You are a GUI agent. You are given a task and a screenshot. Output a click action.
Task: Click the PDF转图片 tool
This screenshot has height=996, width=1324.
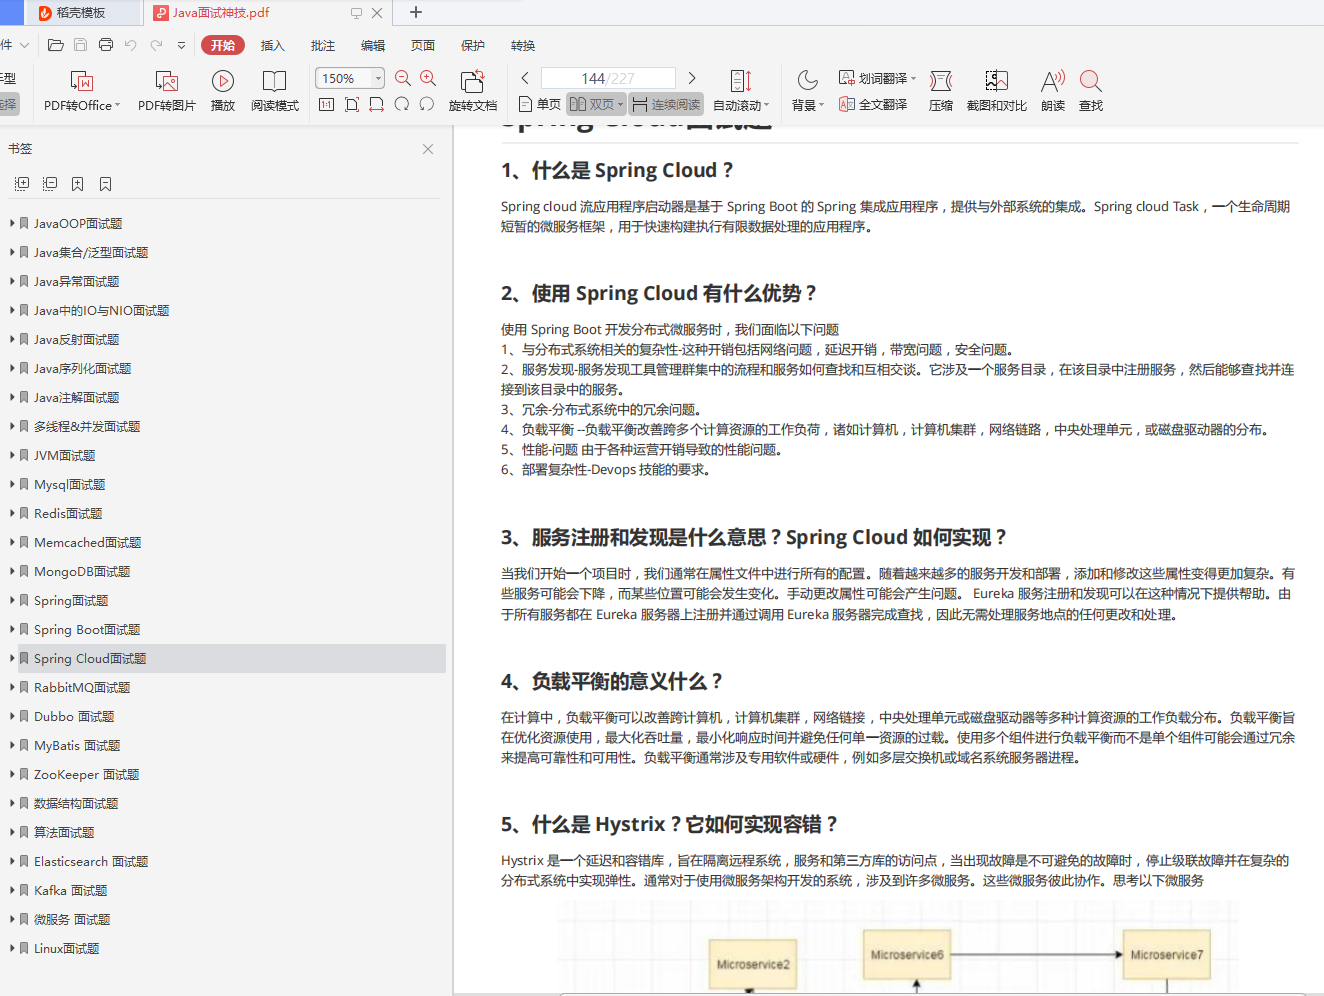pyautogui.click(x=166, y=91)
